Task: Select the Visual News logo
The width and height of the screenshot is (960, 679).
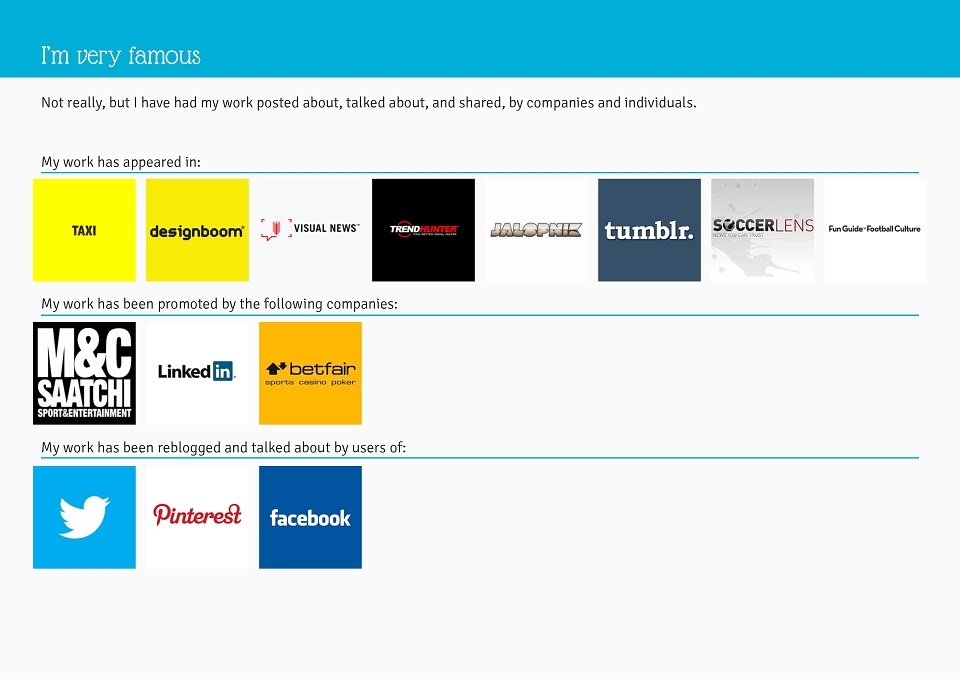Action: click(x=310, y=230)
